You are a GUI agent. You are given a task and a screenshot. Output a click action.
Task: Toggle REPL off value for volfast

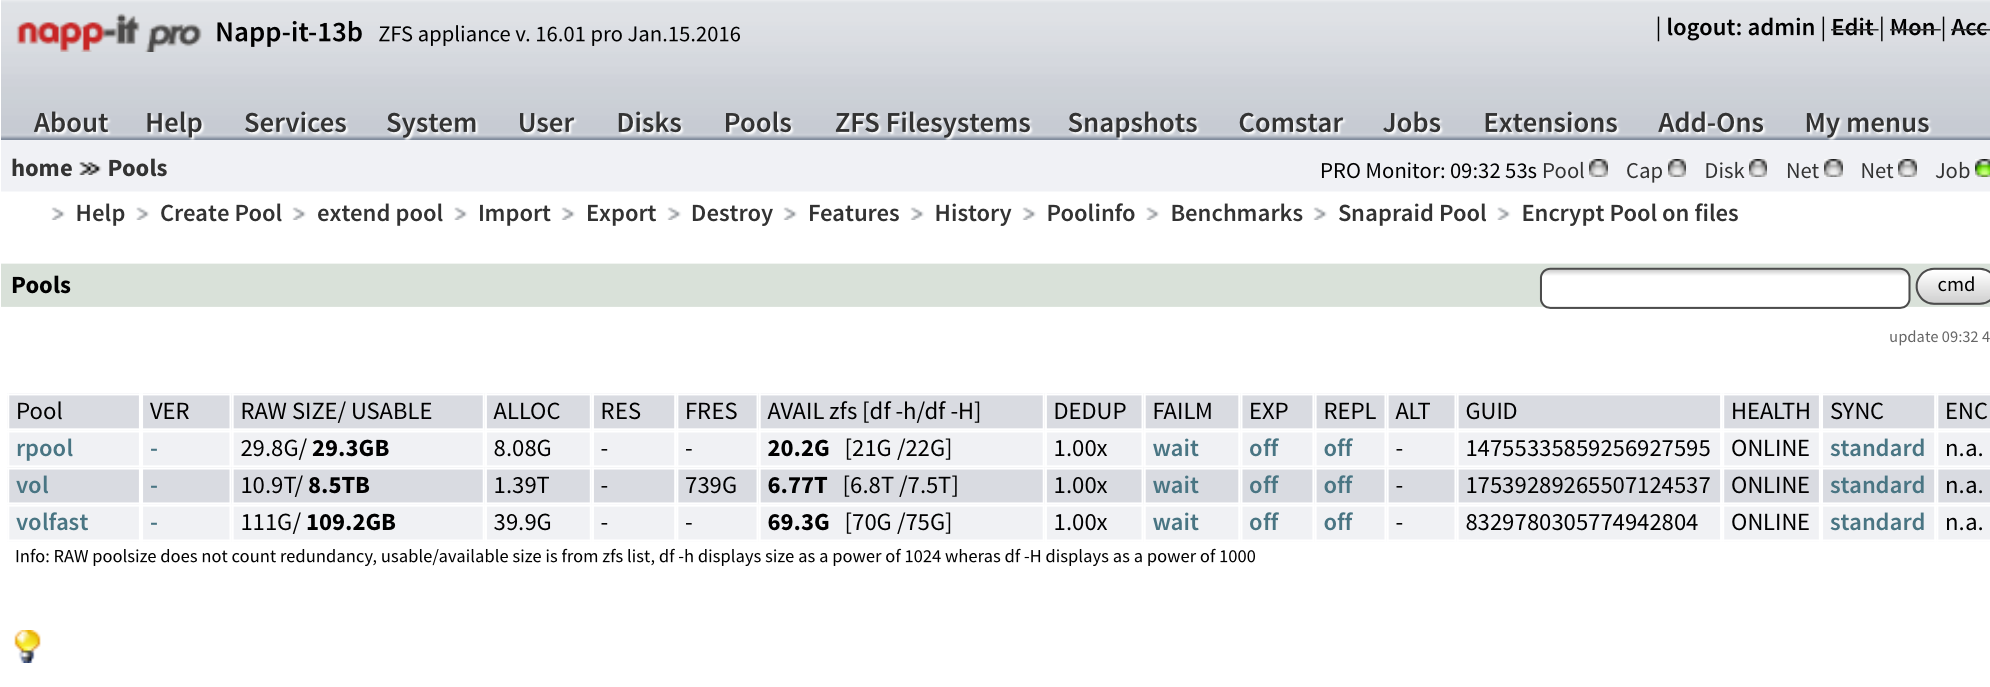(1338, 522)
